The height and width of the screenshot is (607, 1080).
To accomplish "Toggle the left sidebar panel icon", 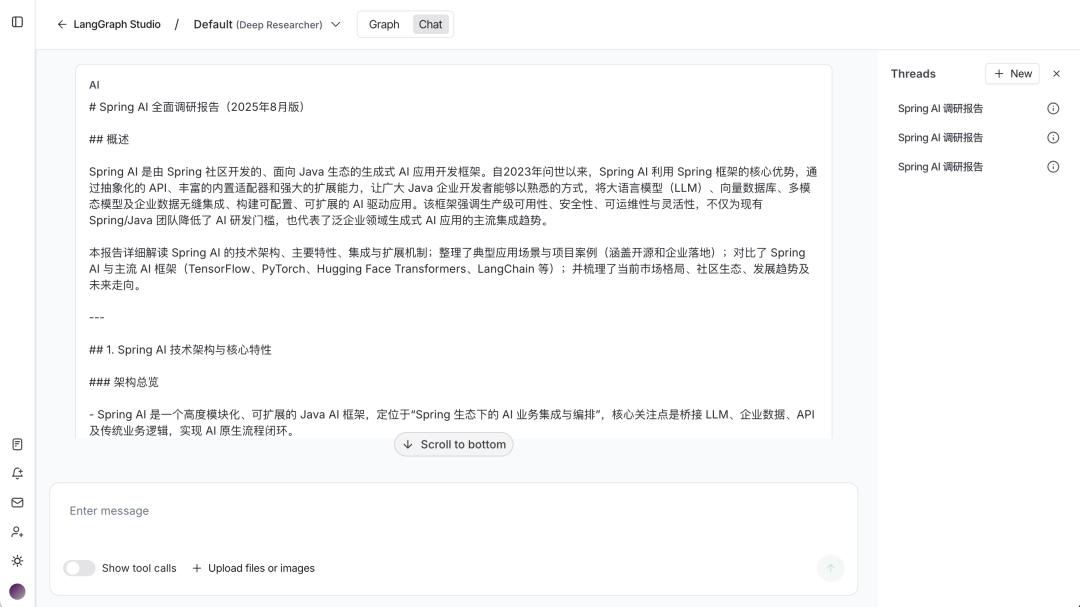I will point(17,22).
